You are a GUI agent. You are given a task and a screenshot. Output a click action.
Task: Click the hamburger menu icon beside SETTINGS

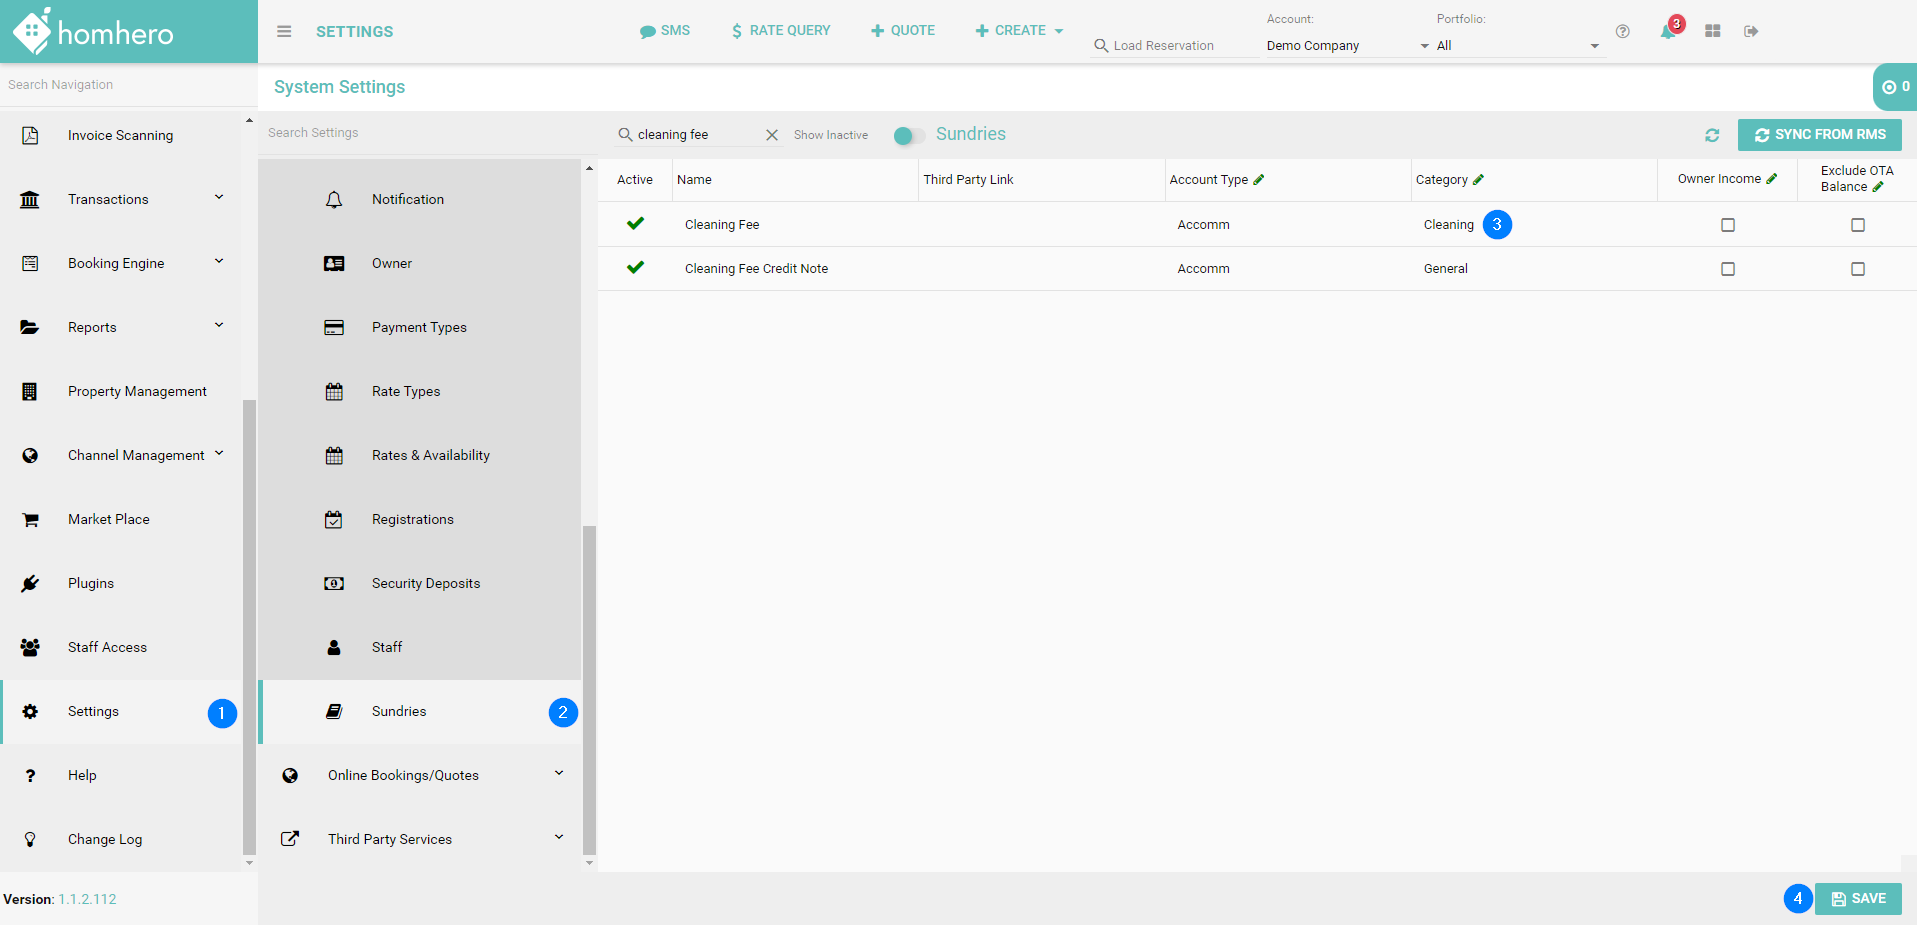coord(284,31)
